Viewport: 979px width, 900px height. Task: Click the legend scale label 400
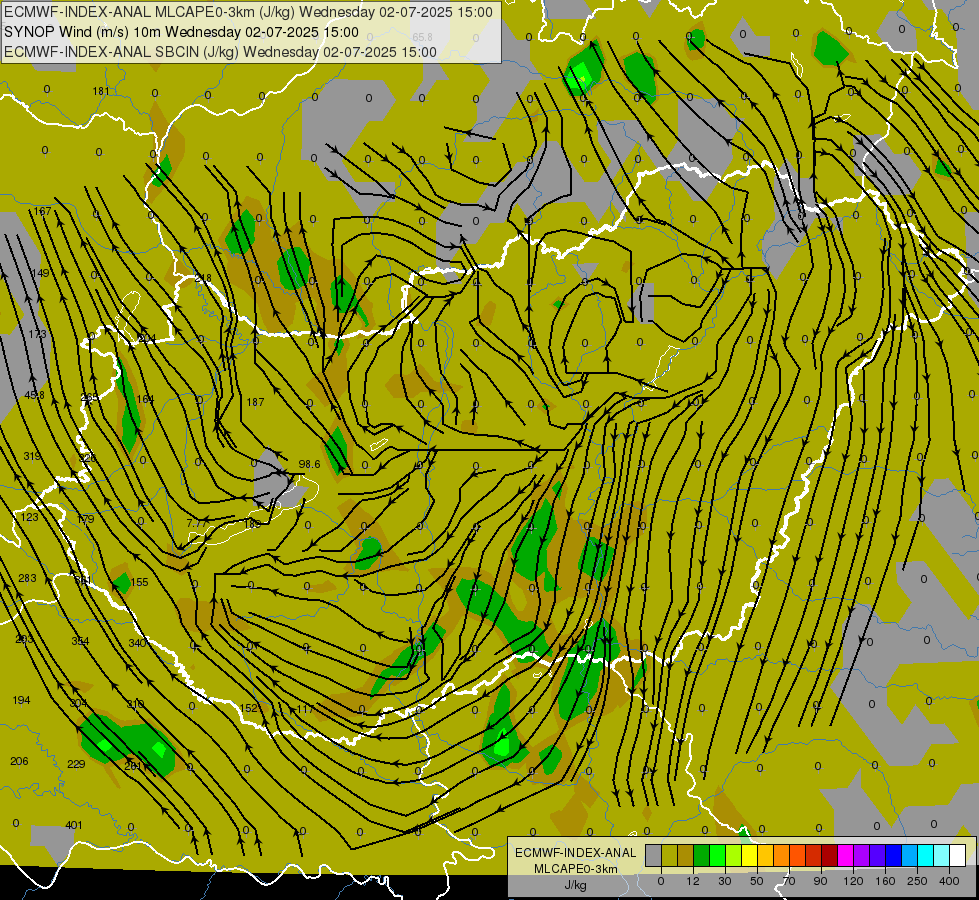tap(949, 881)
